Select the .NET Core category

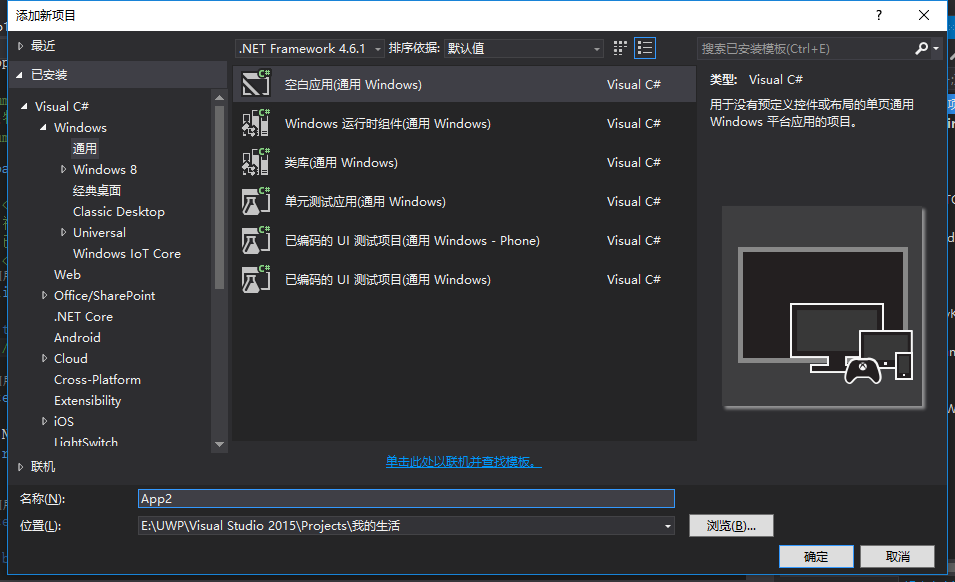point(83,317)
